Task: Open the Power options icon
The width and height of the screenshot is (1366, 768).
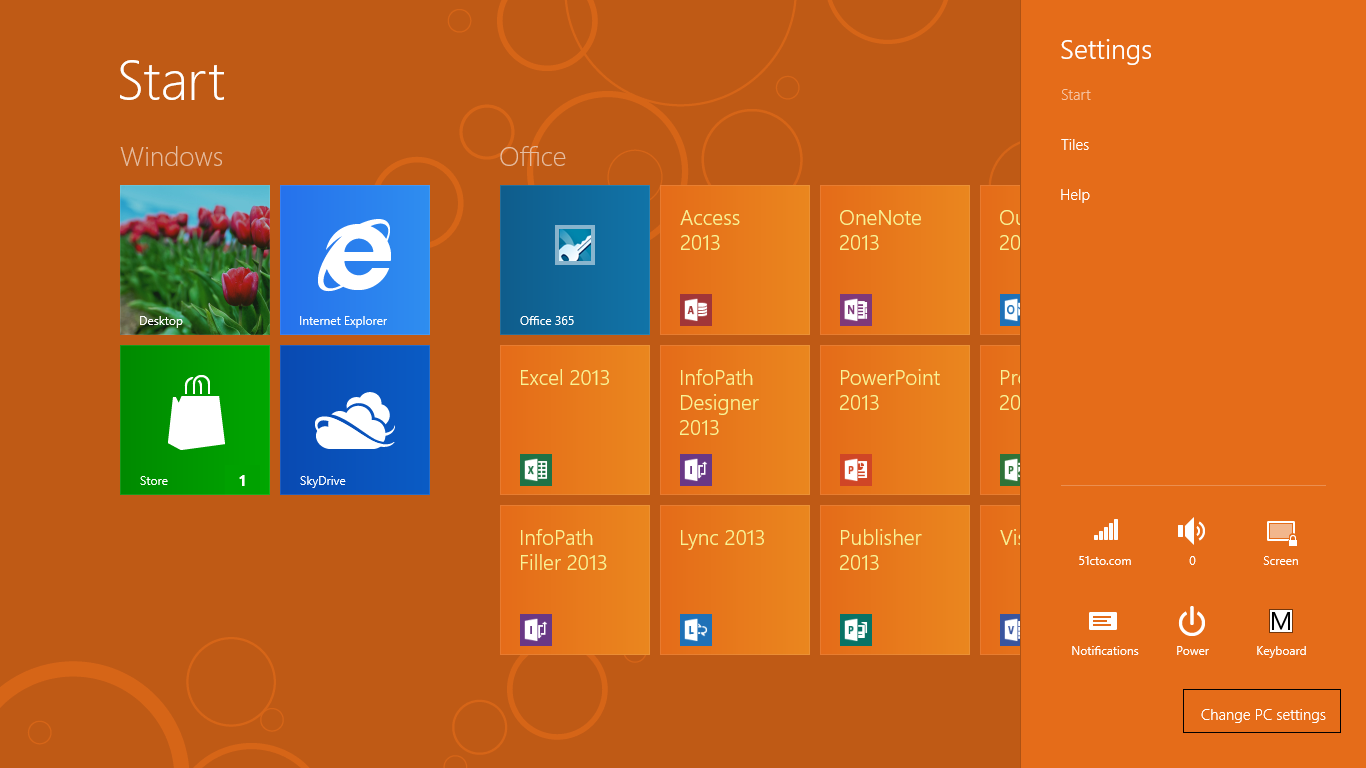Action: point(1192,632)
